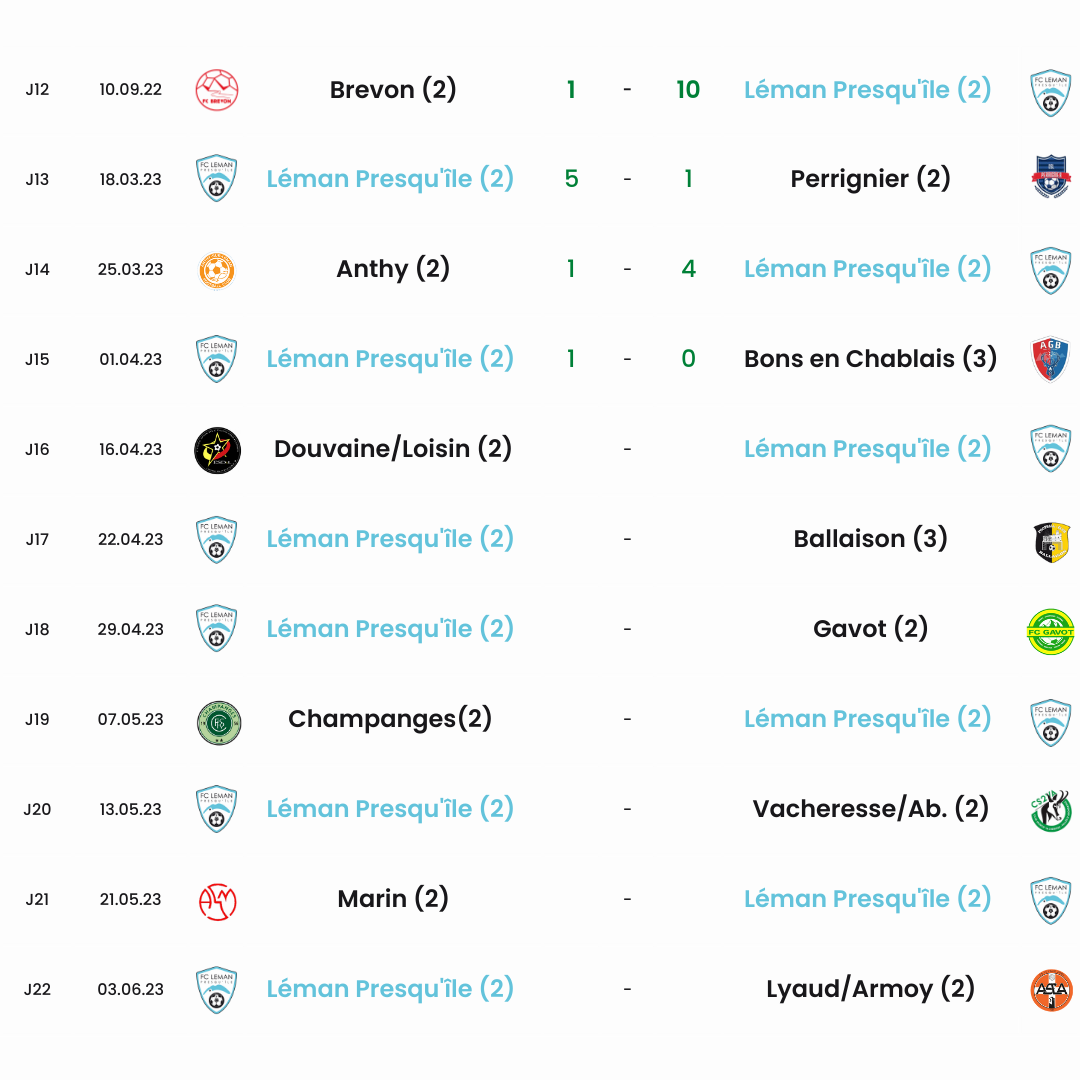Click the AGB Bons en Chablais crest
The width and height of the screenshot is (1080, 1080).
[1050, 359]
